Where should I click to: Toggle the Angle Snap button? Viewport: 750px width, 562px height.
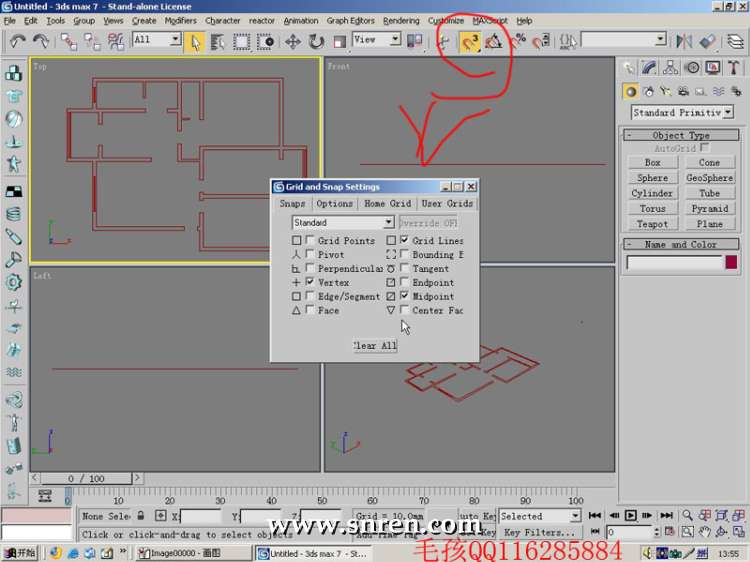coord(494,42)
